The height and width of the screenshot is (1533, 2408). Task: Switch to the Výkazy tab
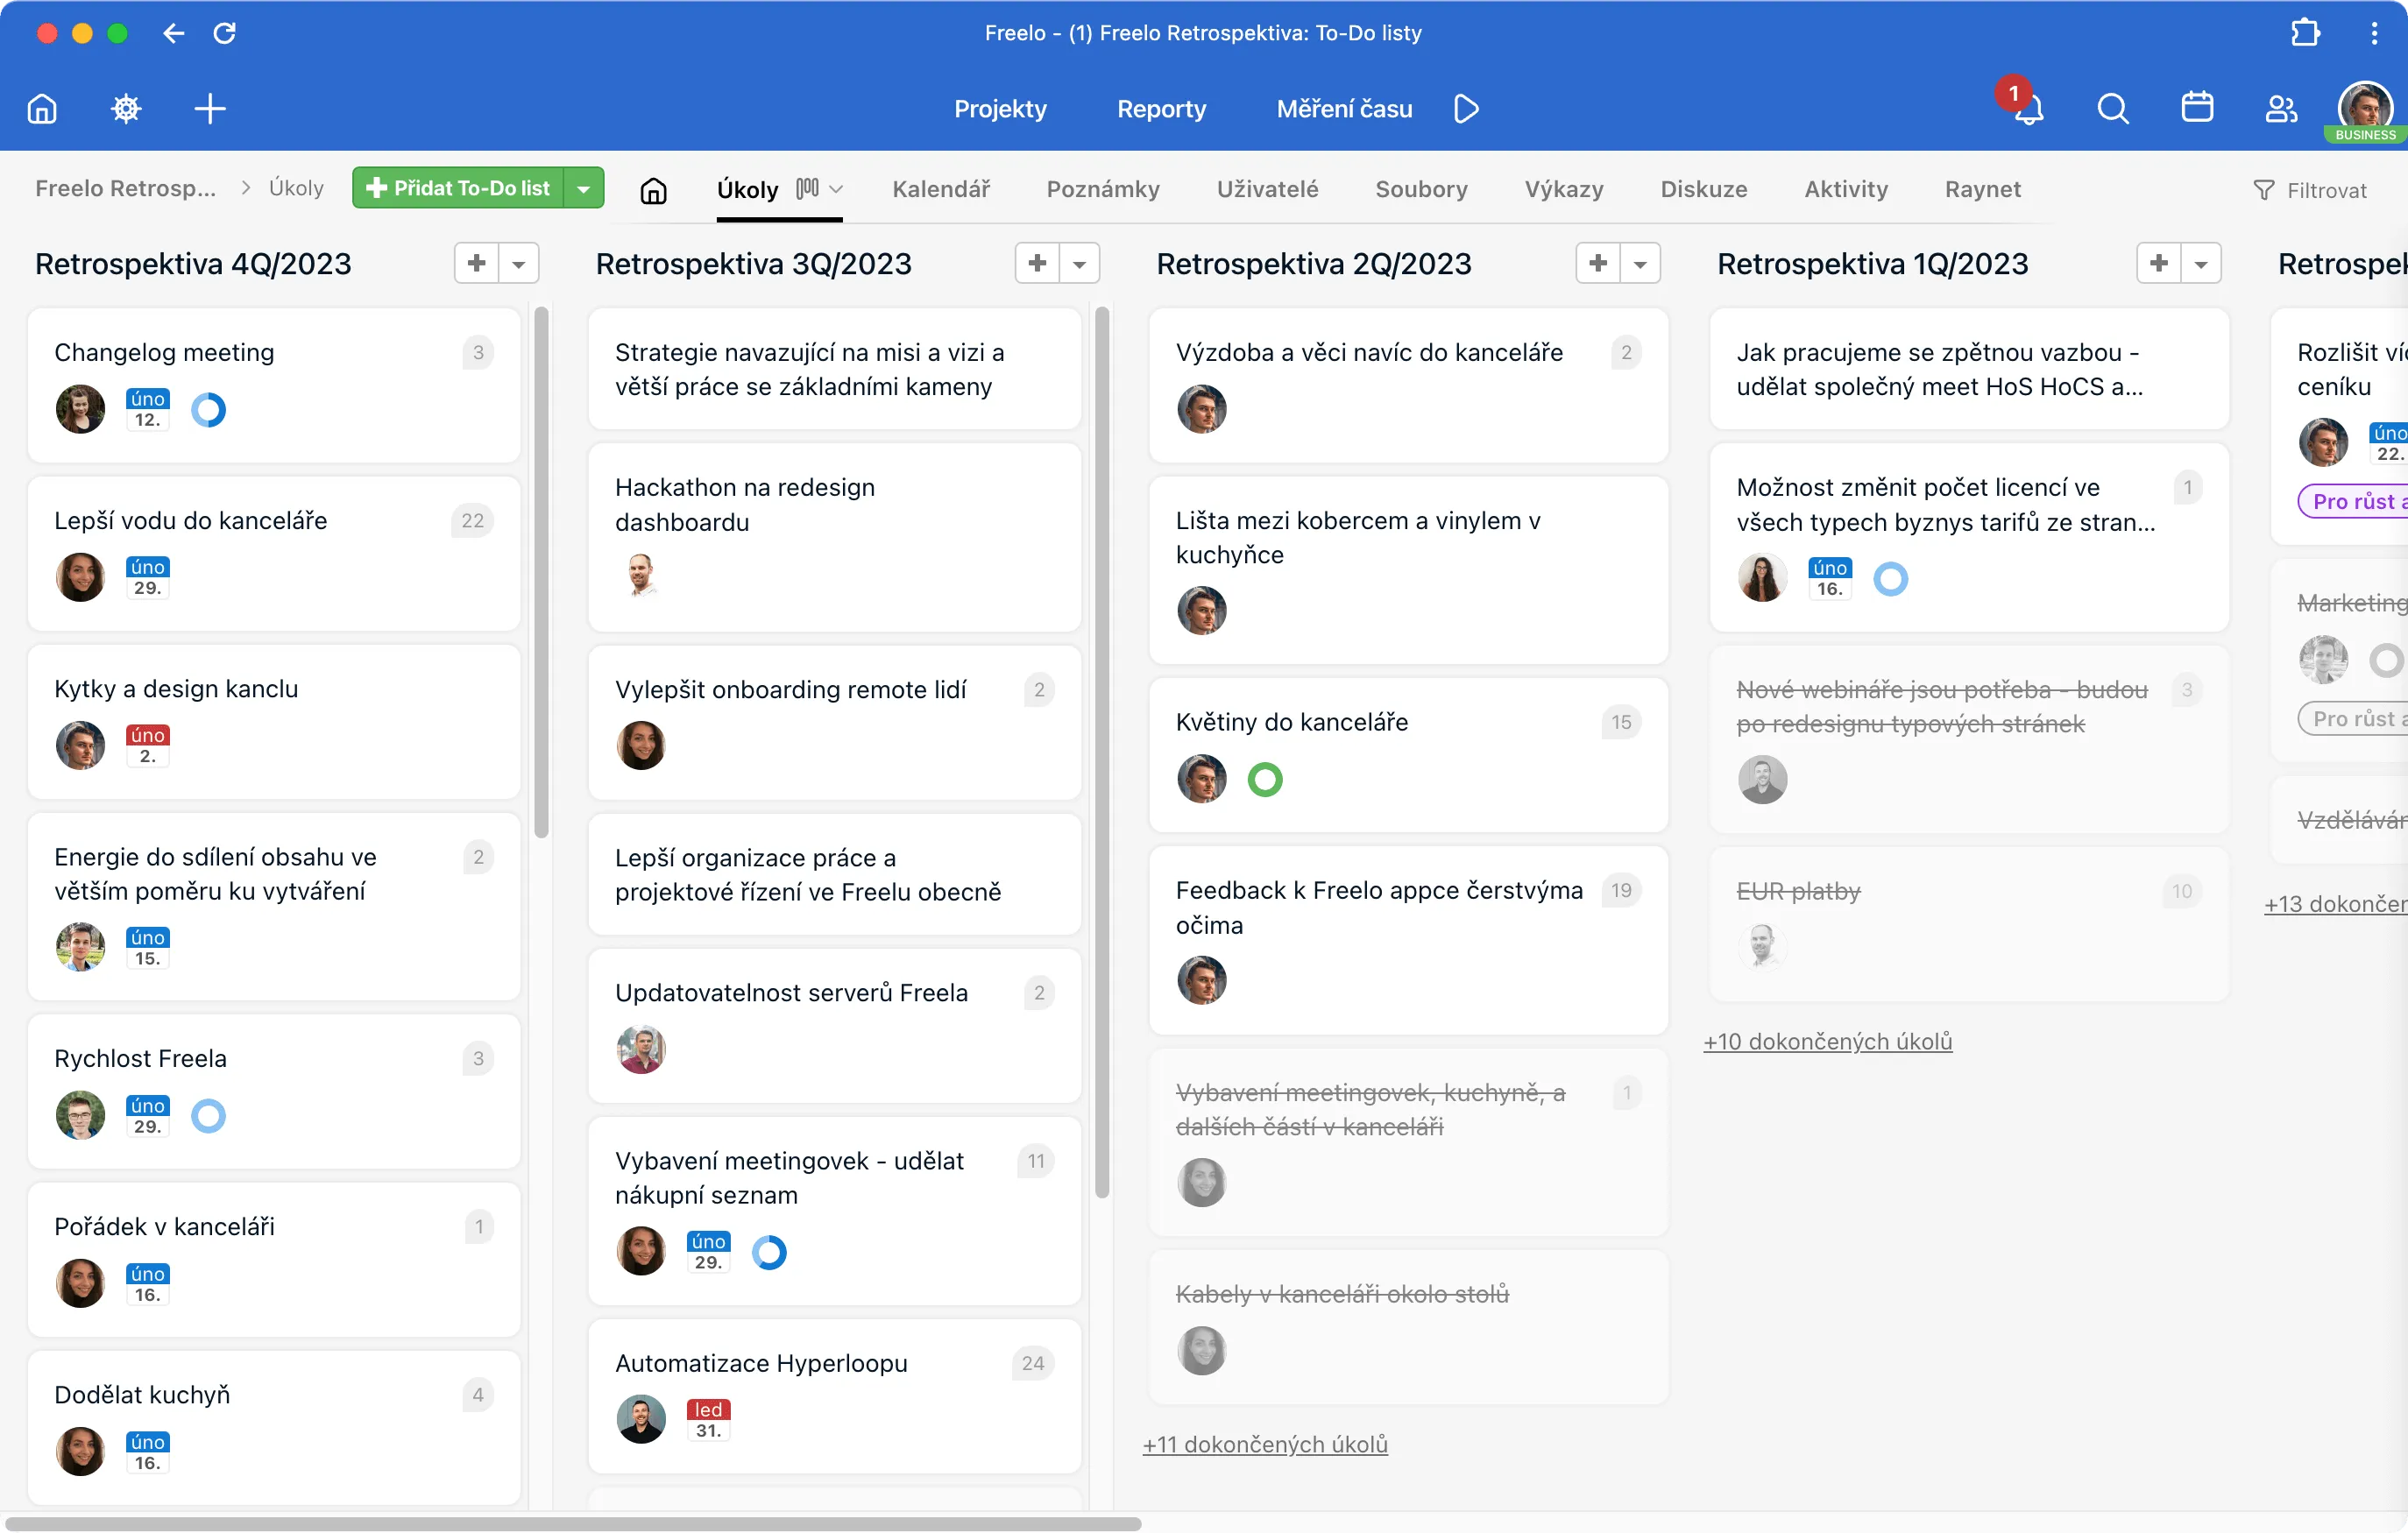1564,189
